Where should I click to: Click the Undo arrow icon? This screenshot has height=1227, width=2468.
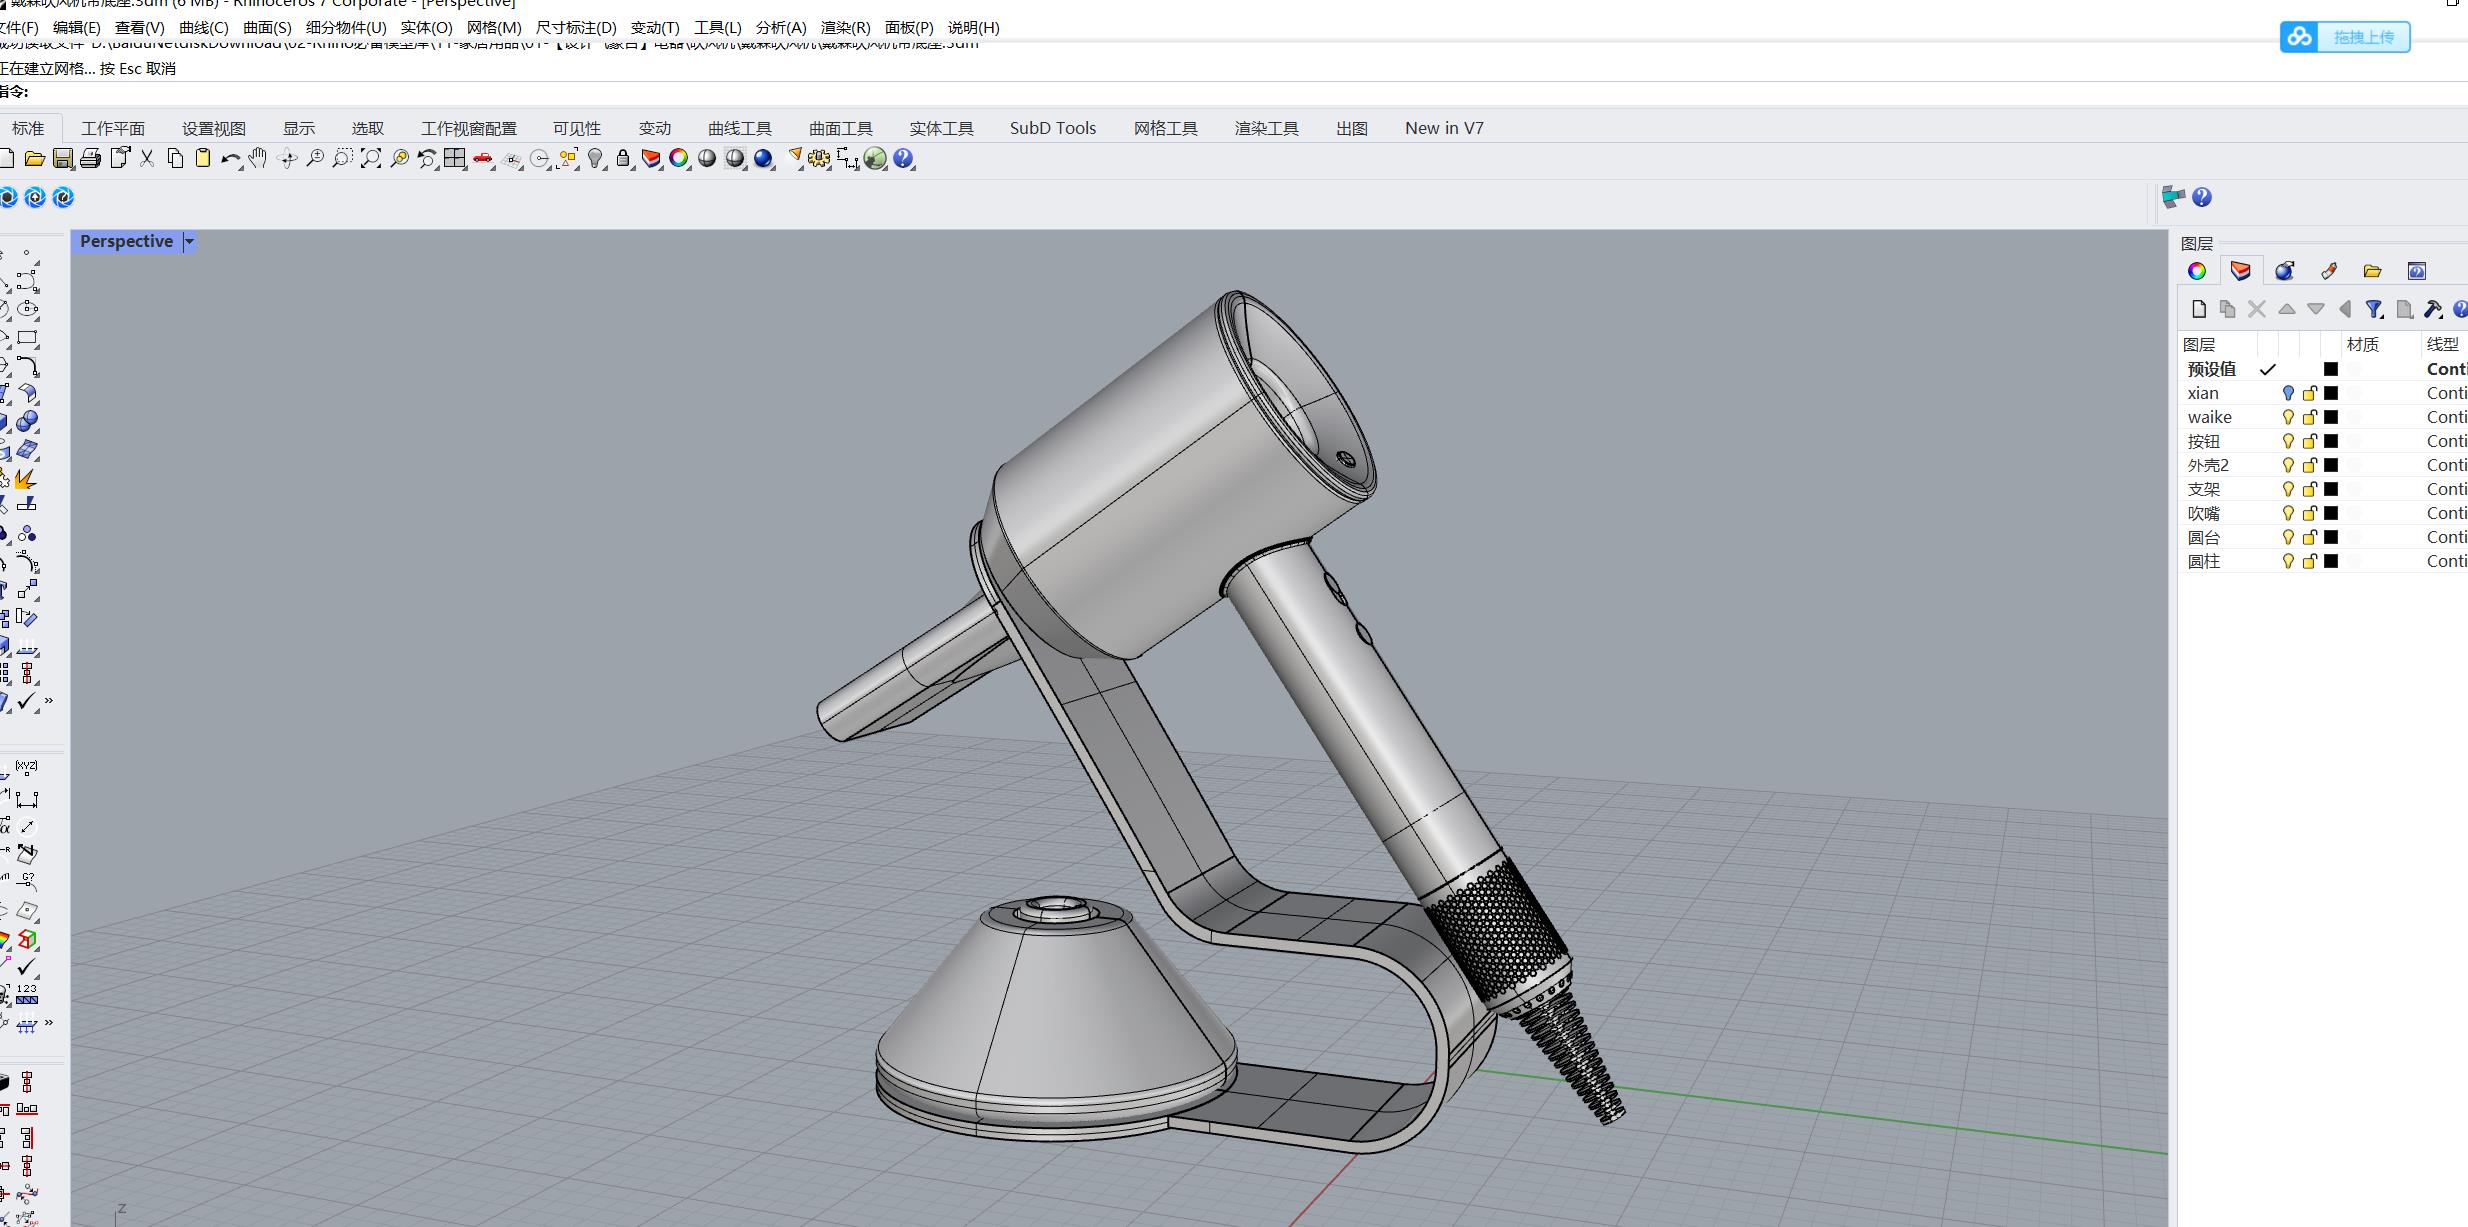[x=229, y=159]
